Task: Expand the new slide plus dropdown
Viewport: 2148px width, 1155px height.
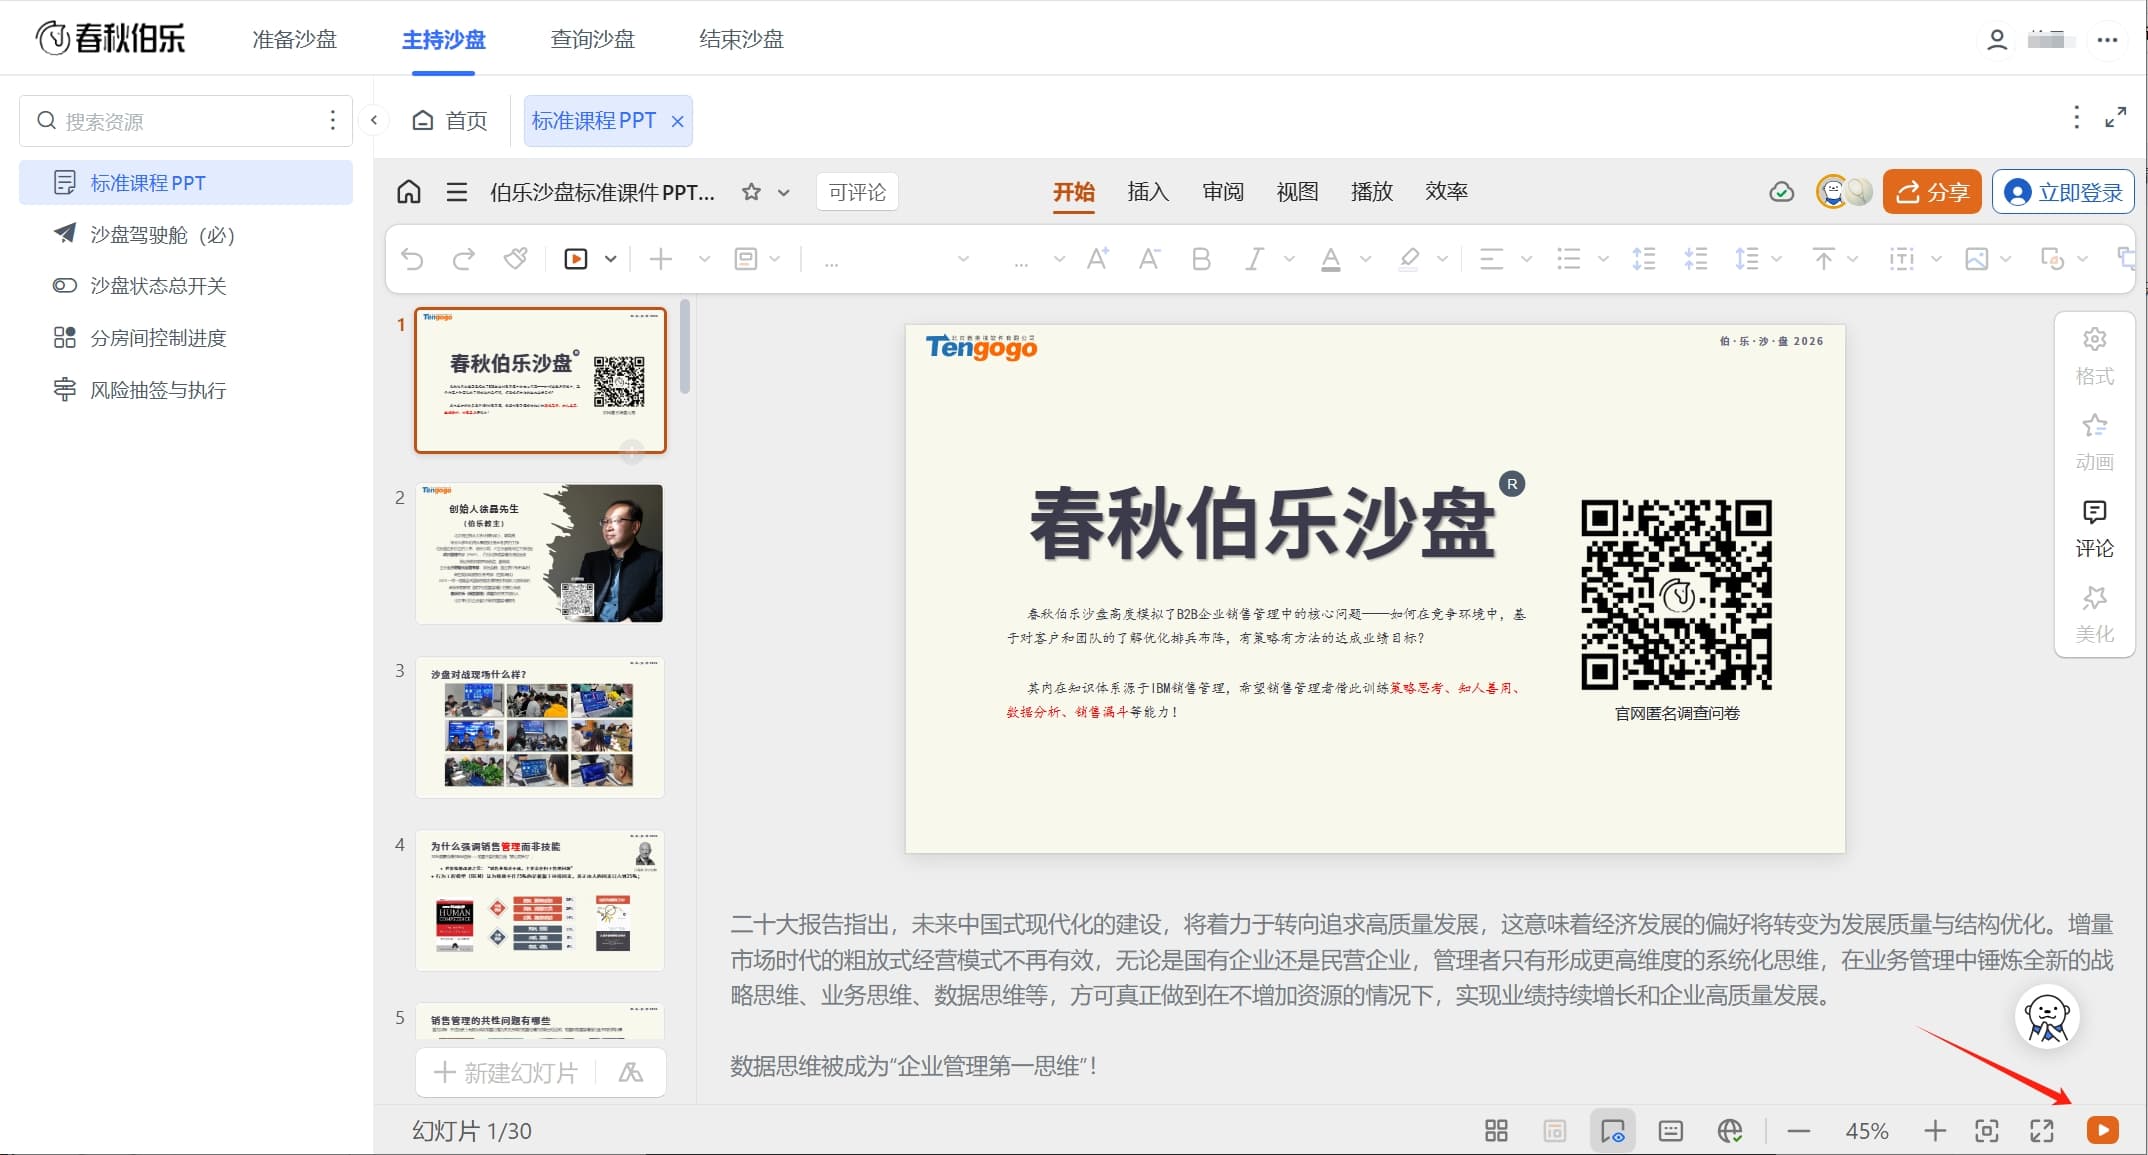Action: click(704, 259)
